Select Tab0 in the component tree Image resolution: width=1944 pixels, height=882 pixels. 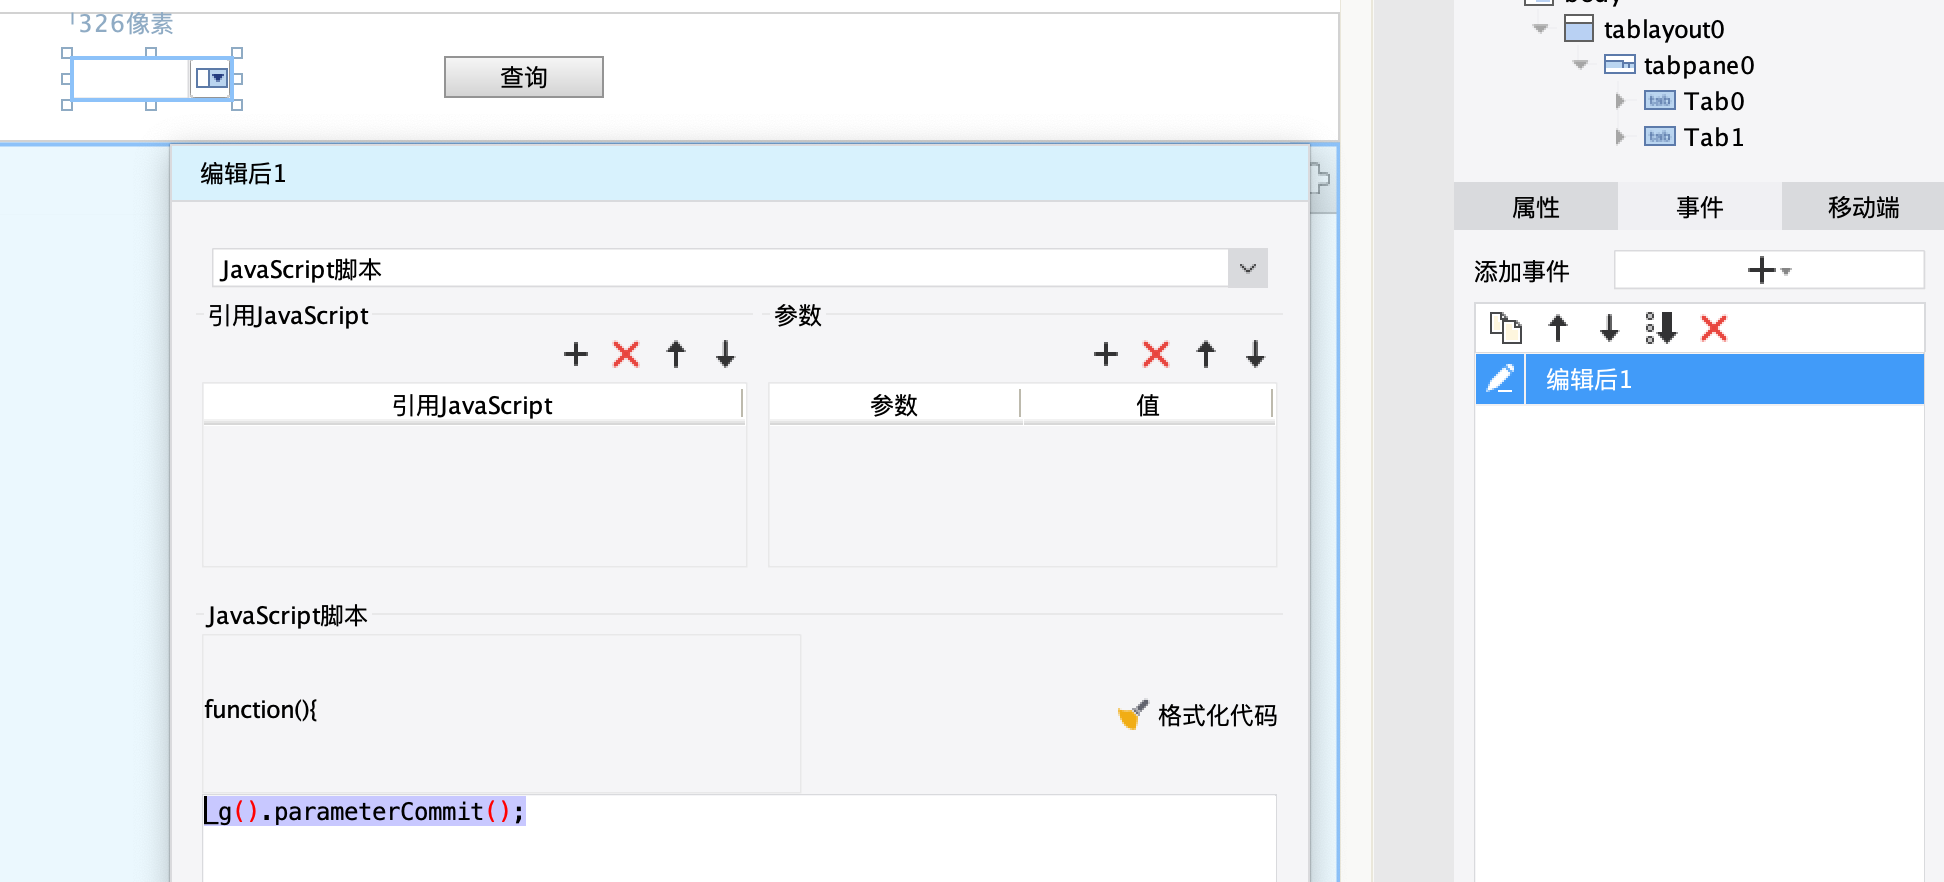[1714, 101]
